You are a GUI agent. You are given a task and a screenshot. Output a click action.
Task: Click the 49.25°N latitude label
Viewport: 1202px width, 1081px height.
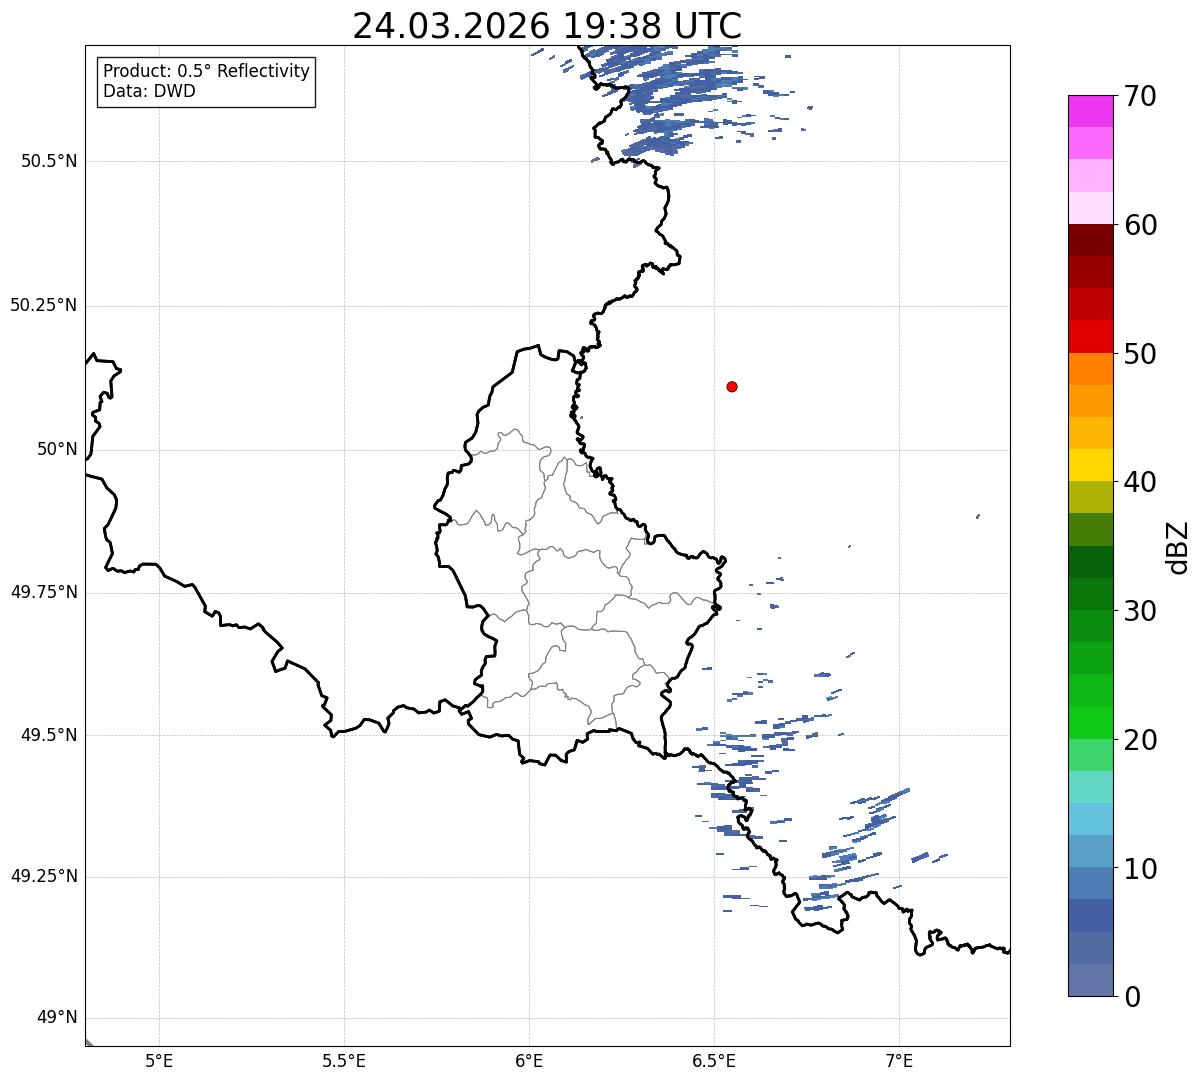point(44,876)
